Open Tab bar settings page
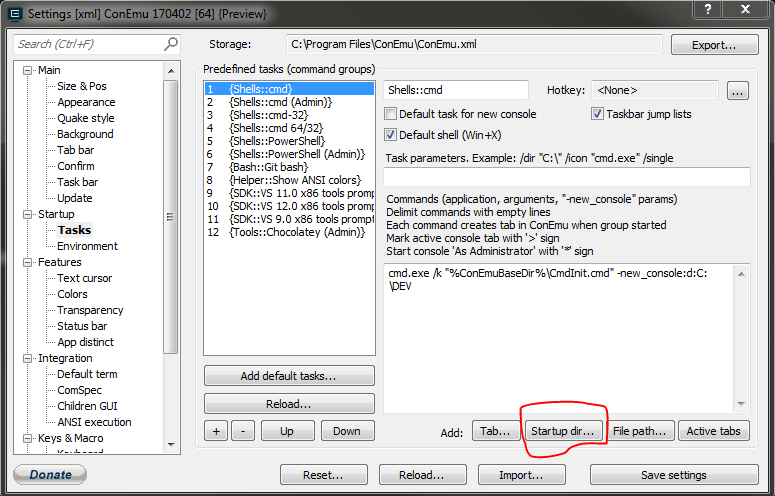Viewport: 775px width, 496px height. click(75, 150)
